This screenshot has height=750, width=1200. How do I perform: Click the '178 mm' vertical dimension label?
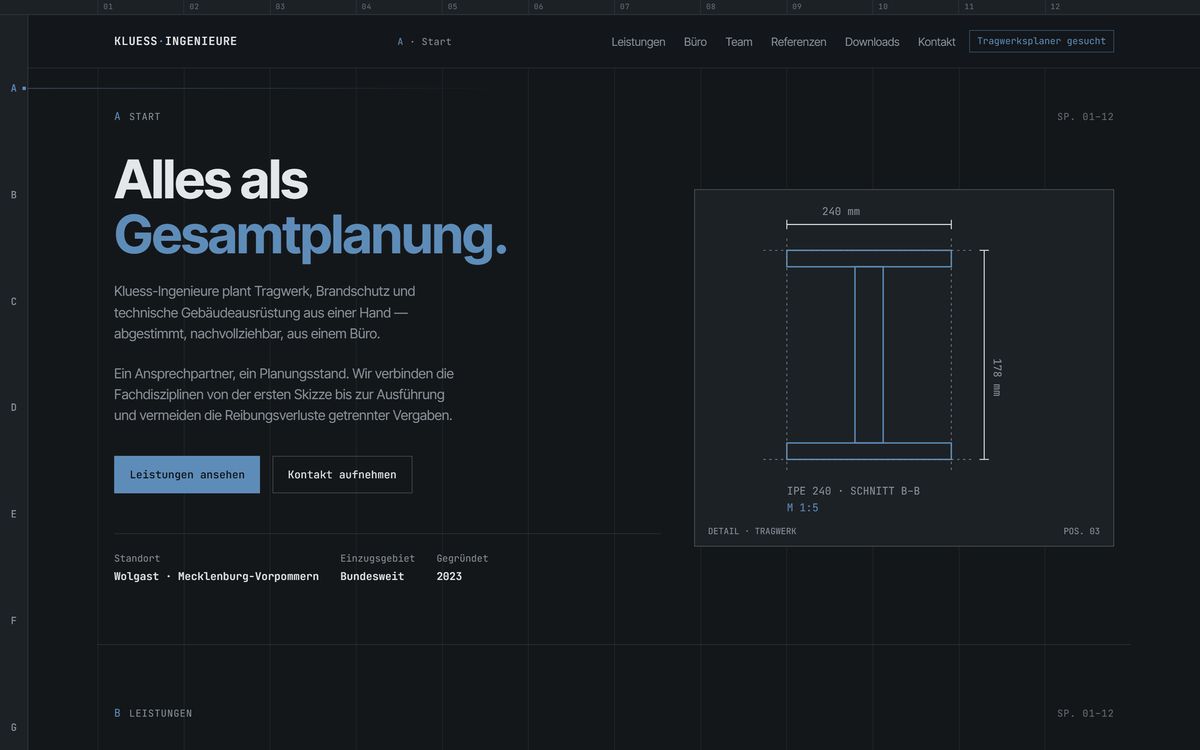tap(996, 377)
